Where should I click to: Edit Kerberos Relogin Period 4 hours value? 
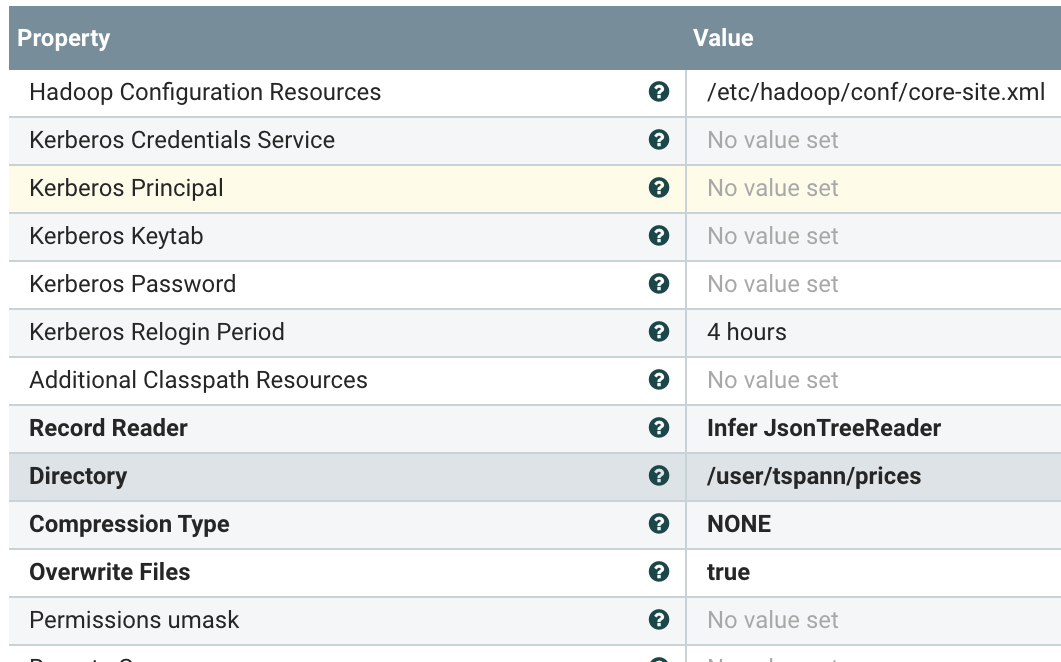click(x=747, y=332)
